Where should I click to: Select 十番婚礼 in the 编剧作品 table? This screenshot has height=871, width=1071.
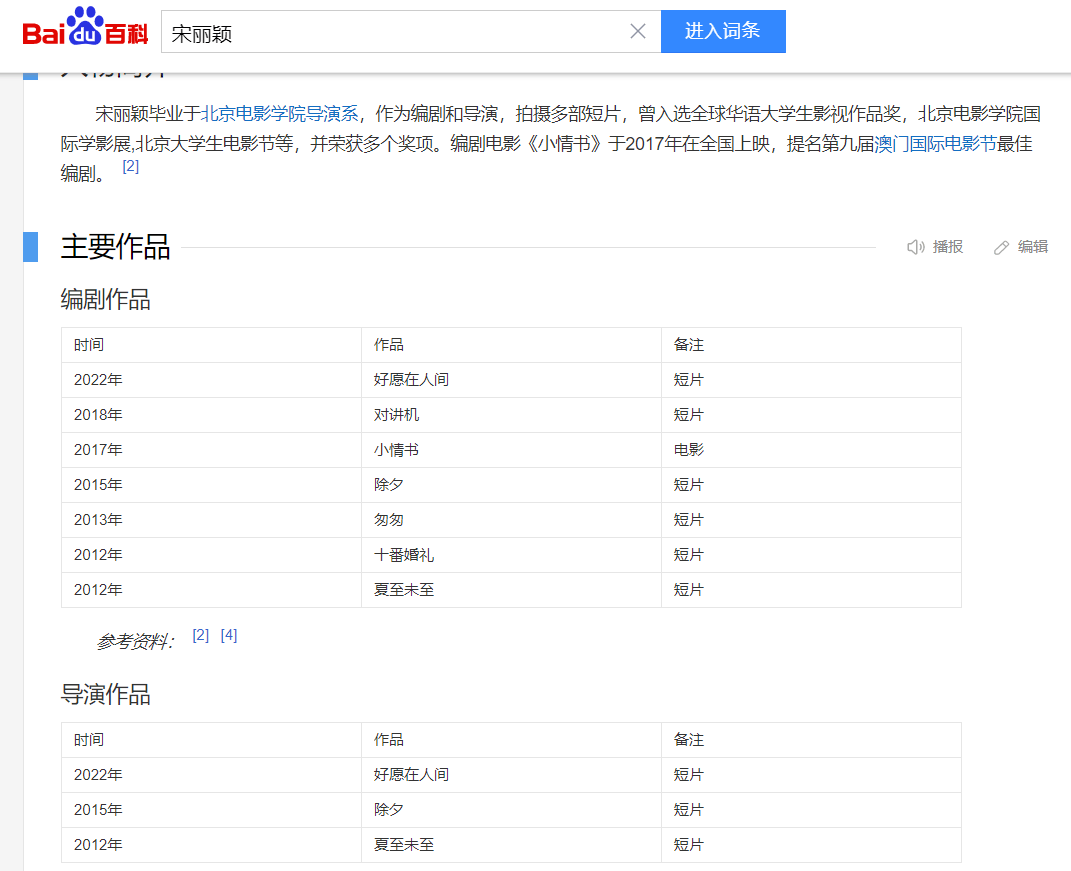404,555
